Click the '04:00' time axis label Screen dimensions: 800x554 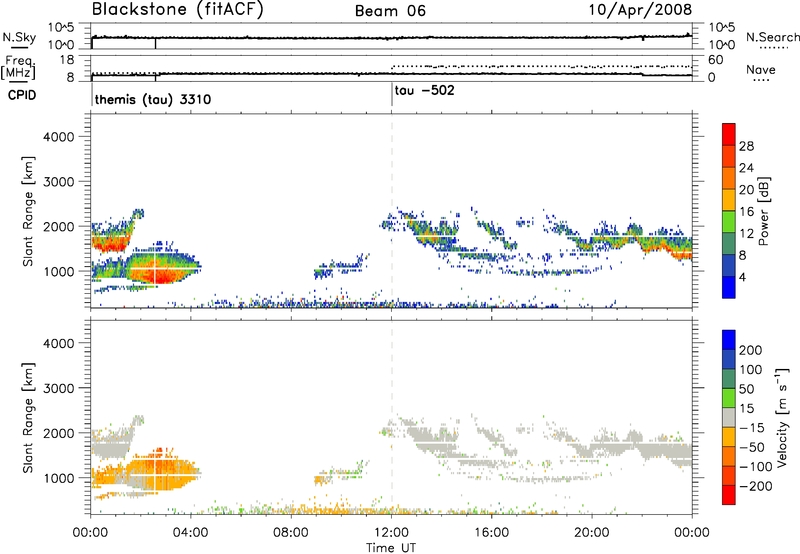click(191, 533)
